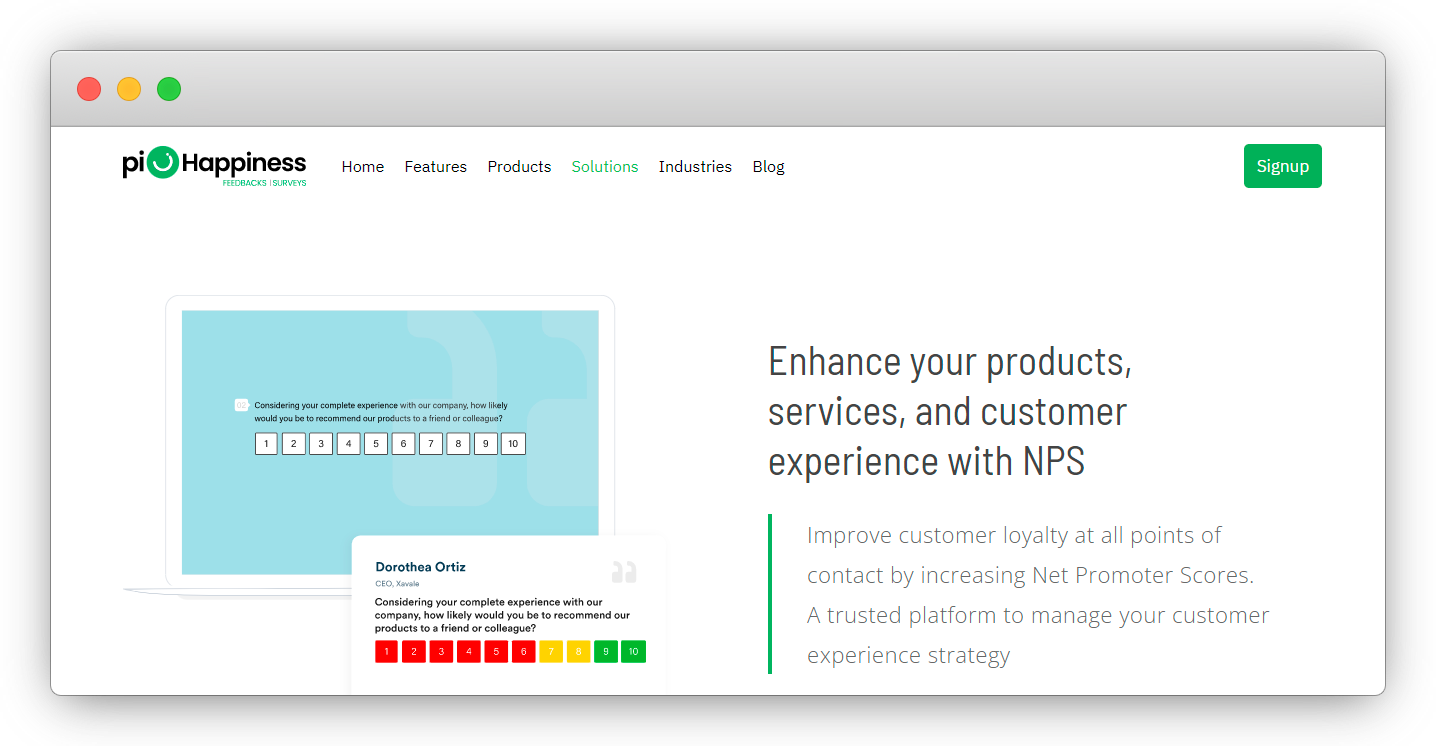Select rating 1 on the survey mockup scale
This screenshot has height=746, width=1436.
(x=266, y=443)
